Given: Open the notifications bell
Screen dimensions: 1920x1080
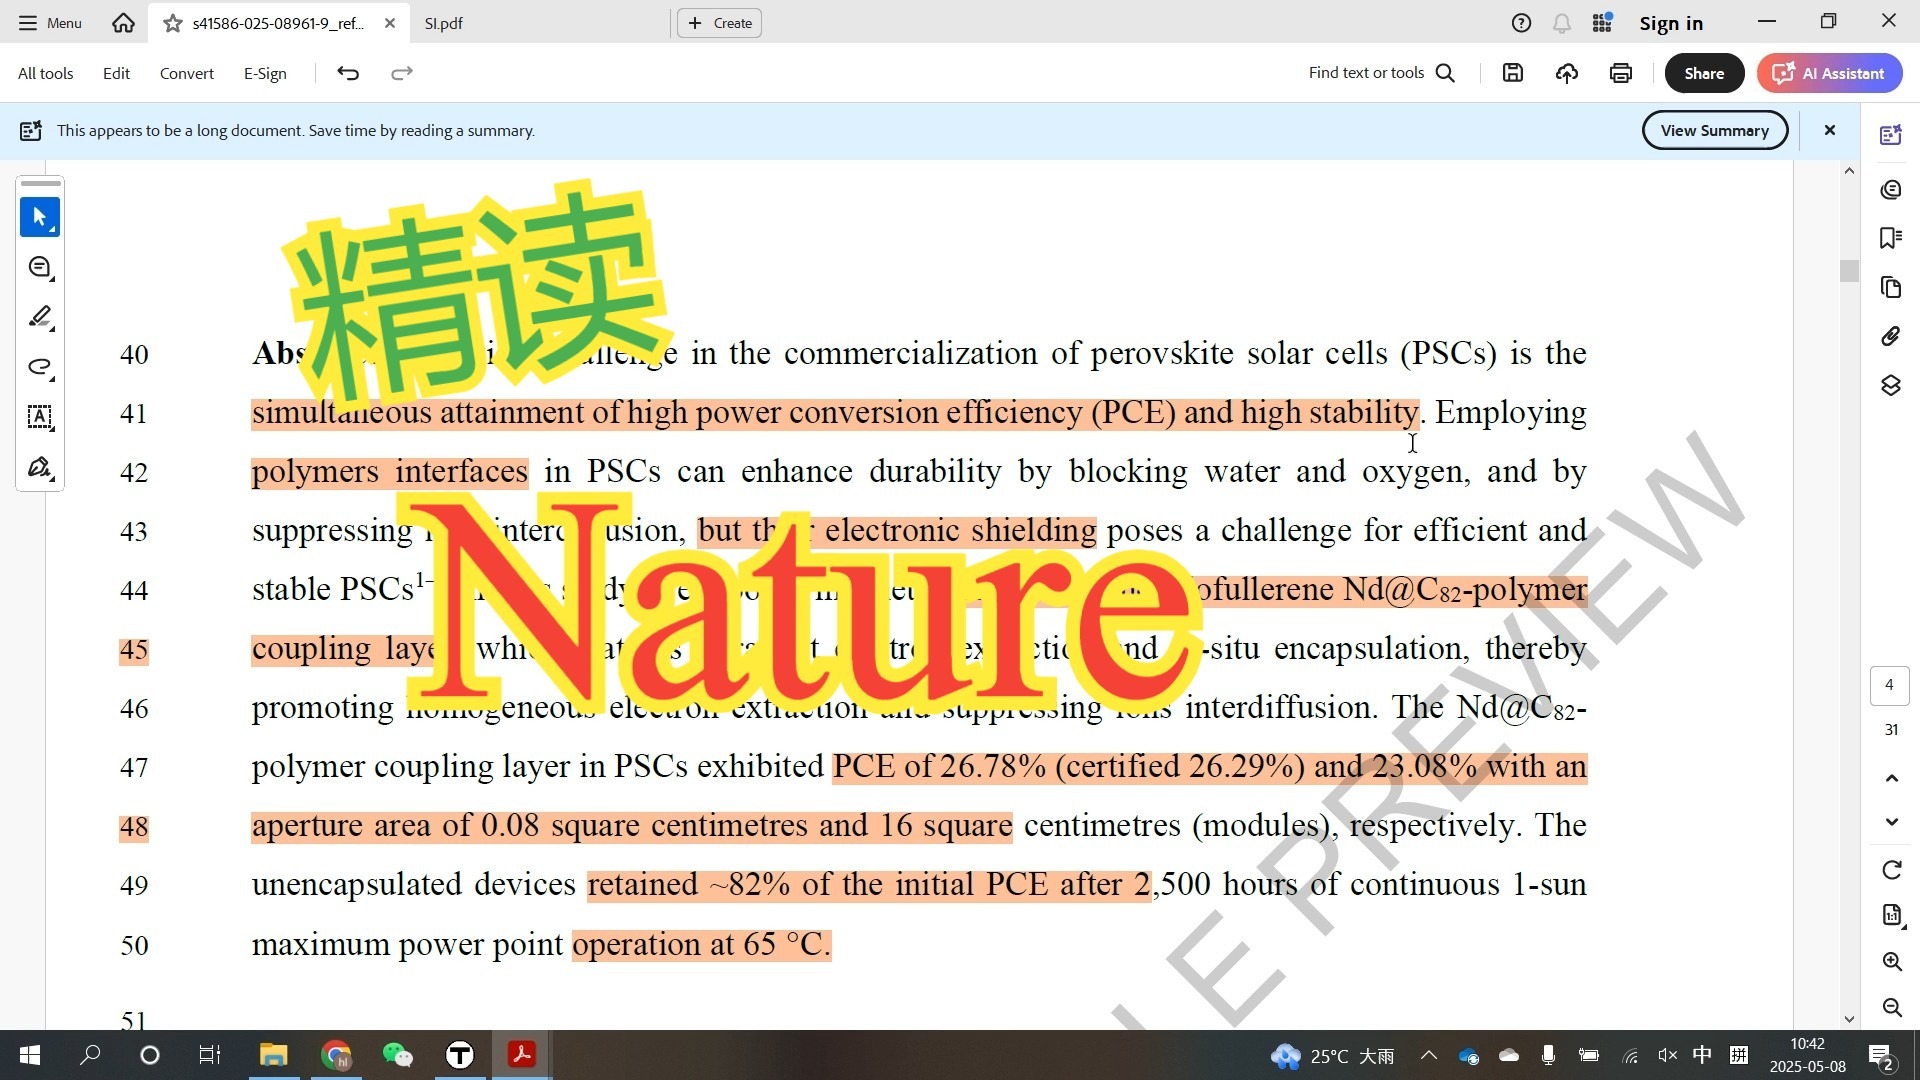Looking at the screenshot, I should click(1561, 23).
